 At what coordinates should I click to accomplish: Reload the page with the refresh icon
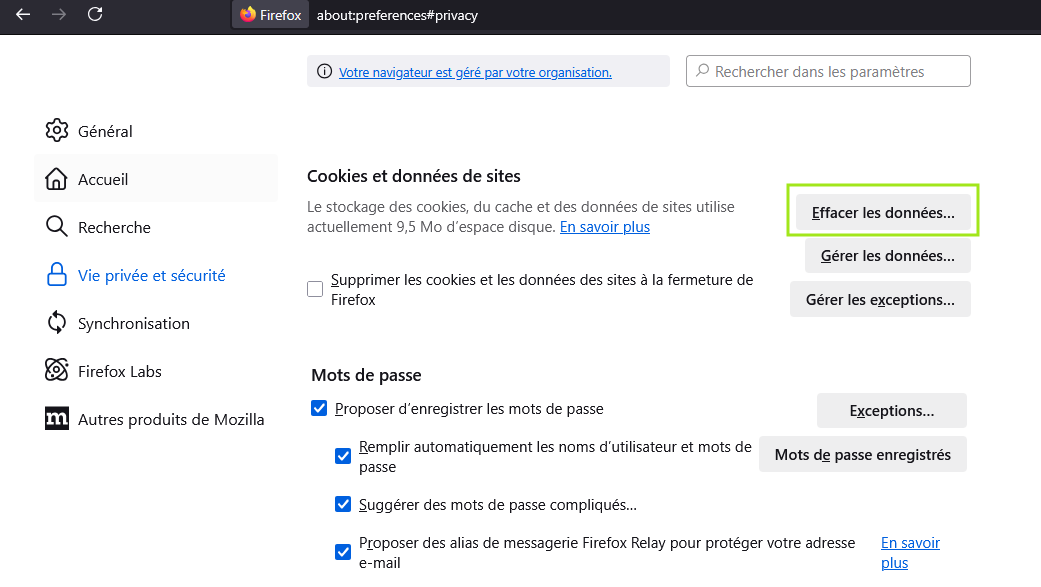tap(95, 14)
